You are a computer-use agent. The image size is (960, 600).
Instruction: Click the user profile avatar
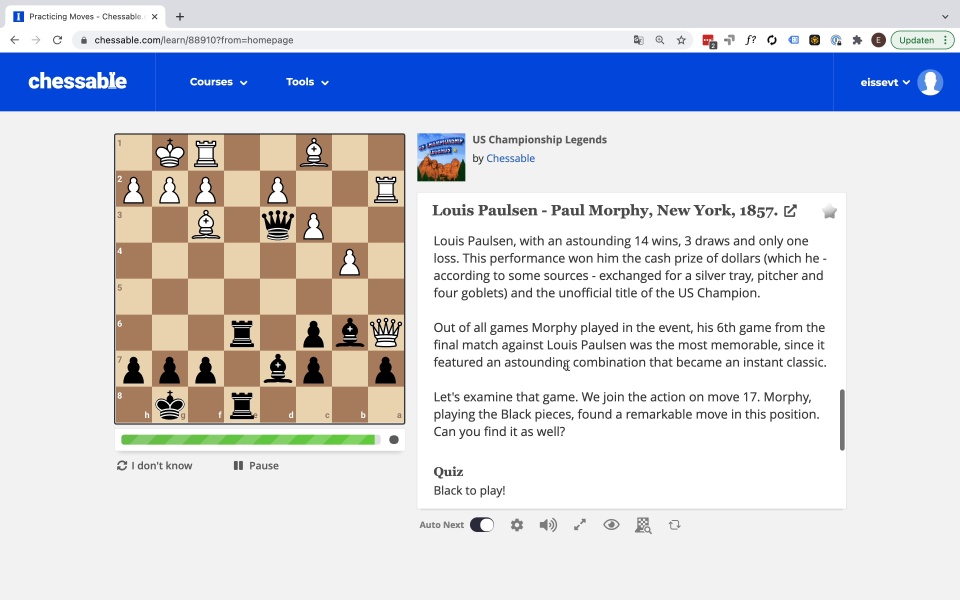click(930, 82)
